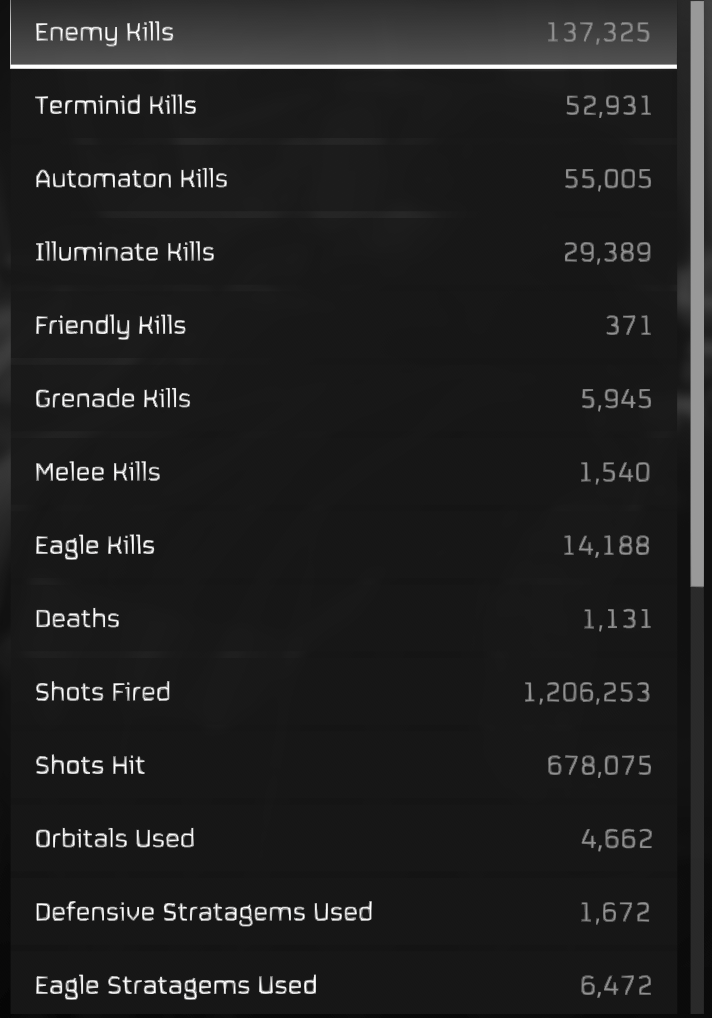Image resolution: width=712 pixels, height=1018 pixels.
Task: Click the 137,325 Enemy Kills value
Action: click(598, 32)
